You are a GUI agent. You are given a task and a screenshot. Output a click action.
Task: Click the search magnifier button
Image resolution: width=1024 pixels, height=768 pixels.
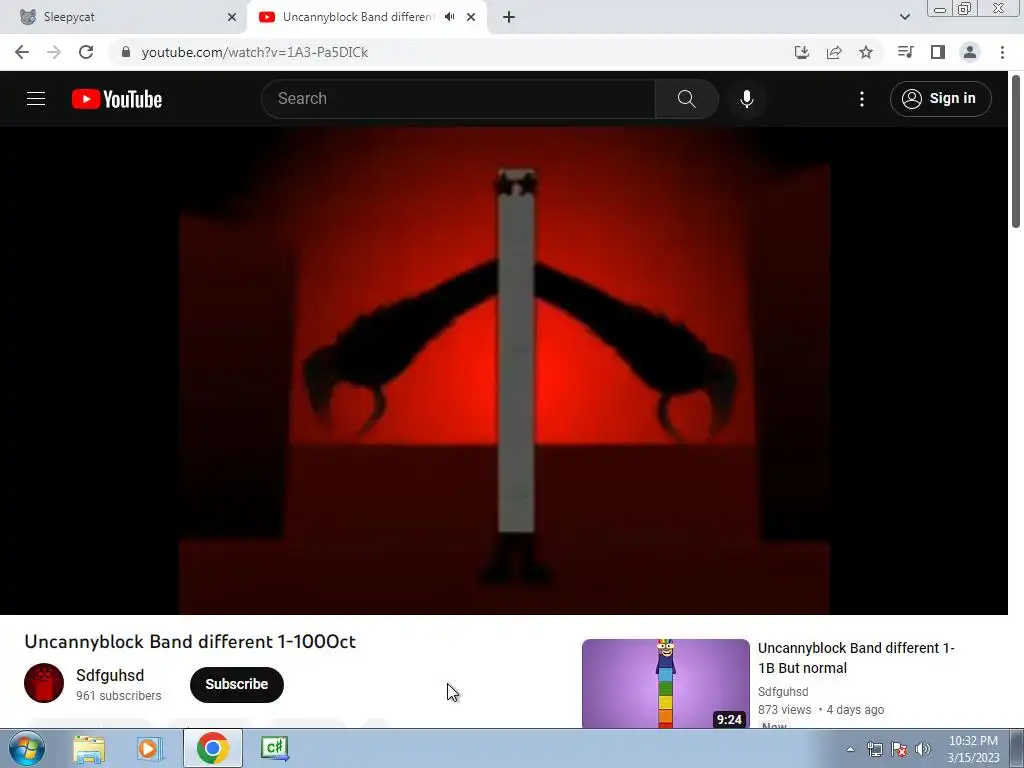pos(686,99)
